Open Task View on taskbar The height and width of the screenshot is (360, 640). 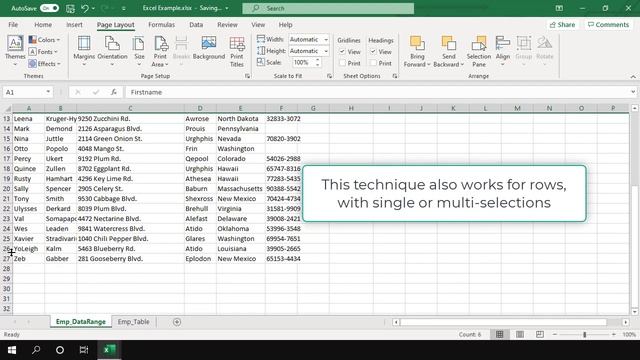84,350
